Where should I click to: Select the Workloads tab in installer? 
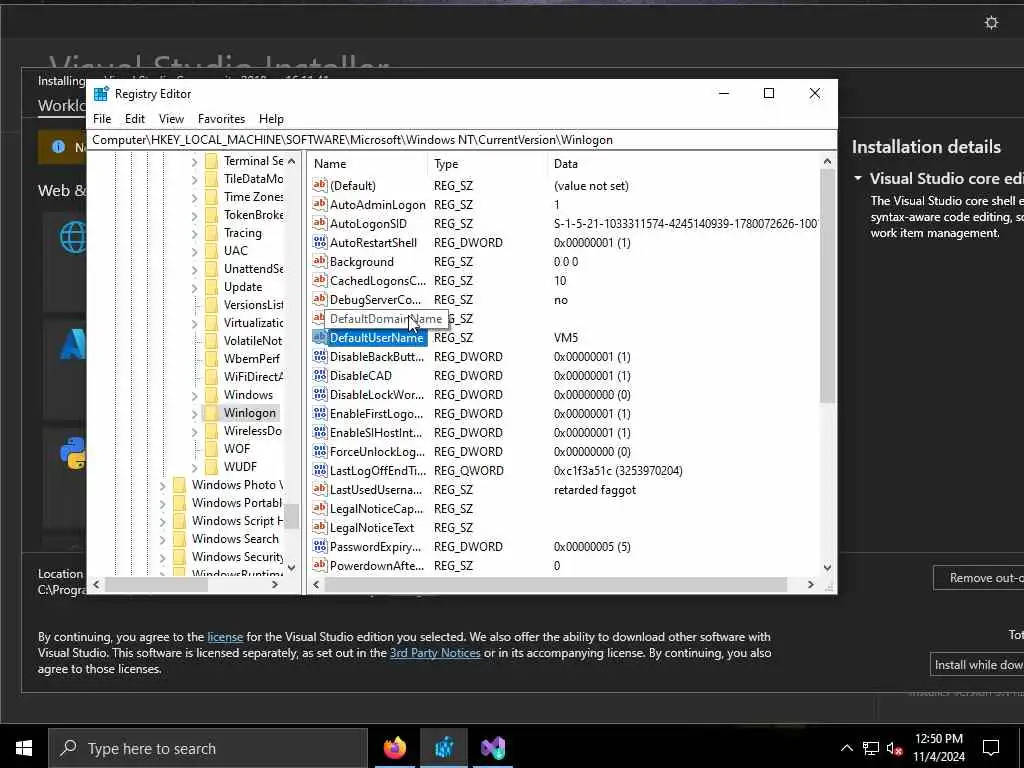coord(61,105)
